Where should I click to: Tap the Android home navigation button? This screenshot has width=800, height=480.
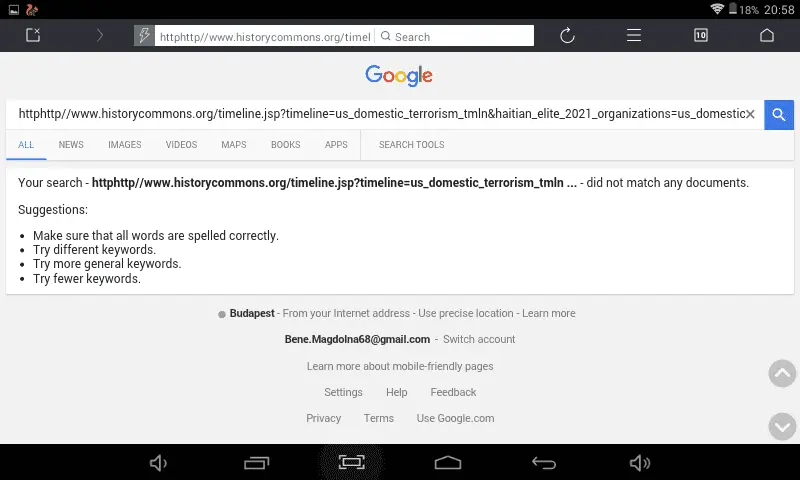point(447,463)
